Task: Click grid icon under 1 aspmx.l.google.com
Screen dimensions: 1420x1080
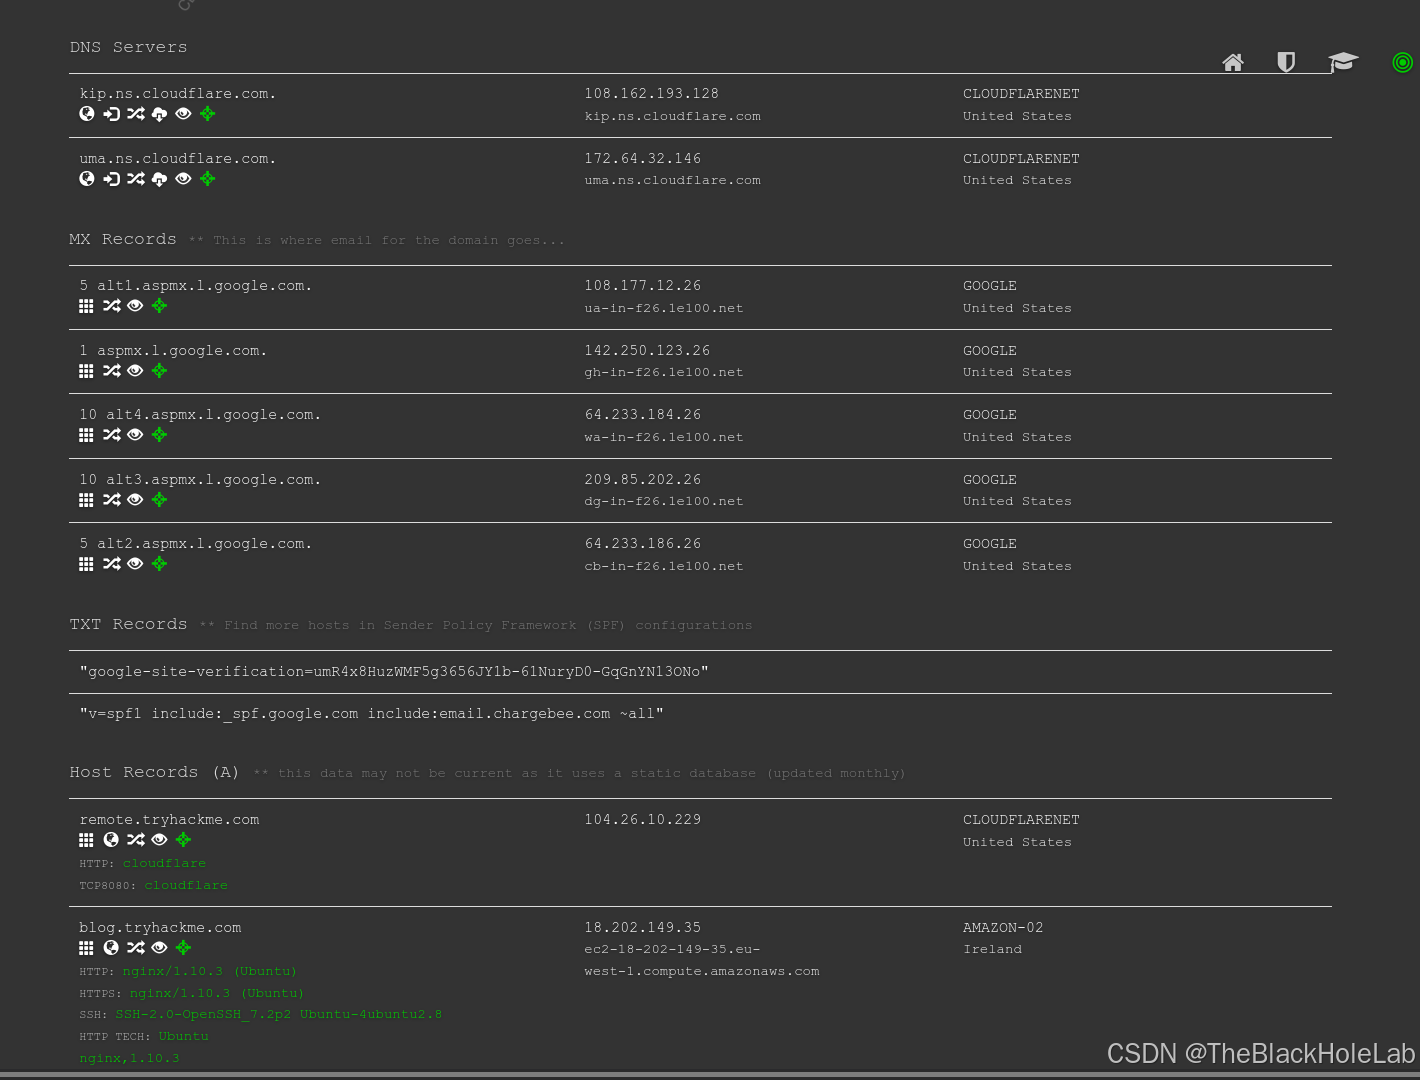Action: point(86,371)
